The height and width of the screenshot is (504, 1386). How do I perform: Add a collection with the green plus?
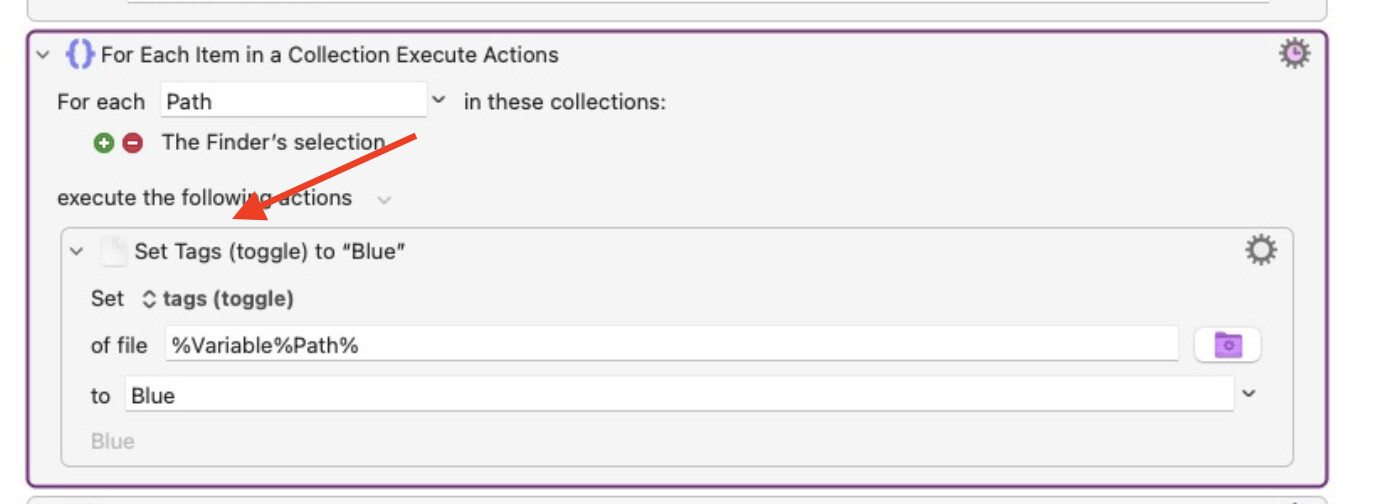(x=104, y=143)
